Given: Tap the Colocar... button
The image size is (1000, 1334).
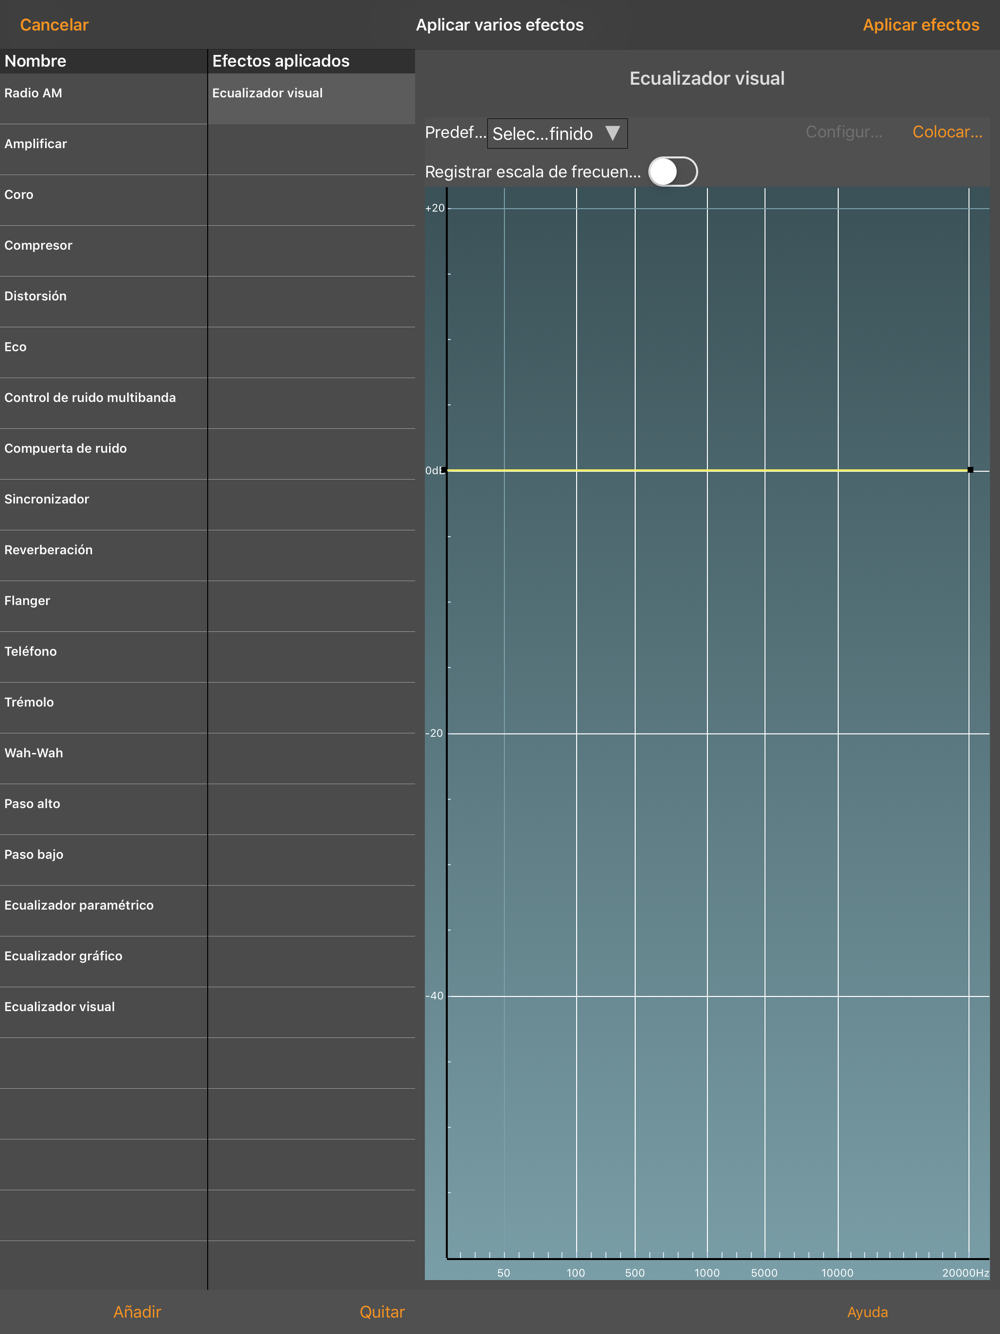Looking at the screenshot, I should tap(947, 132).
